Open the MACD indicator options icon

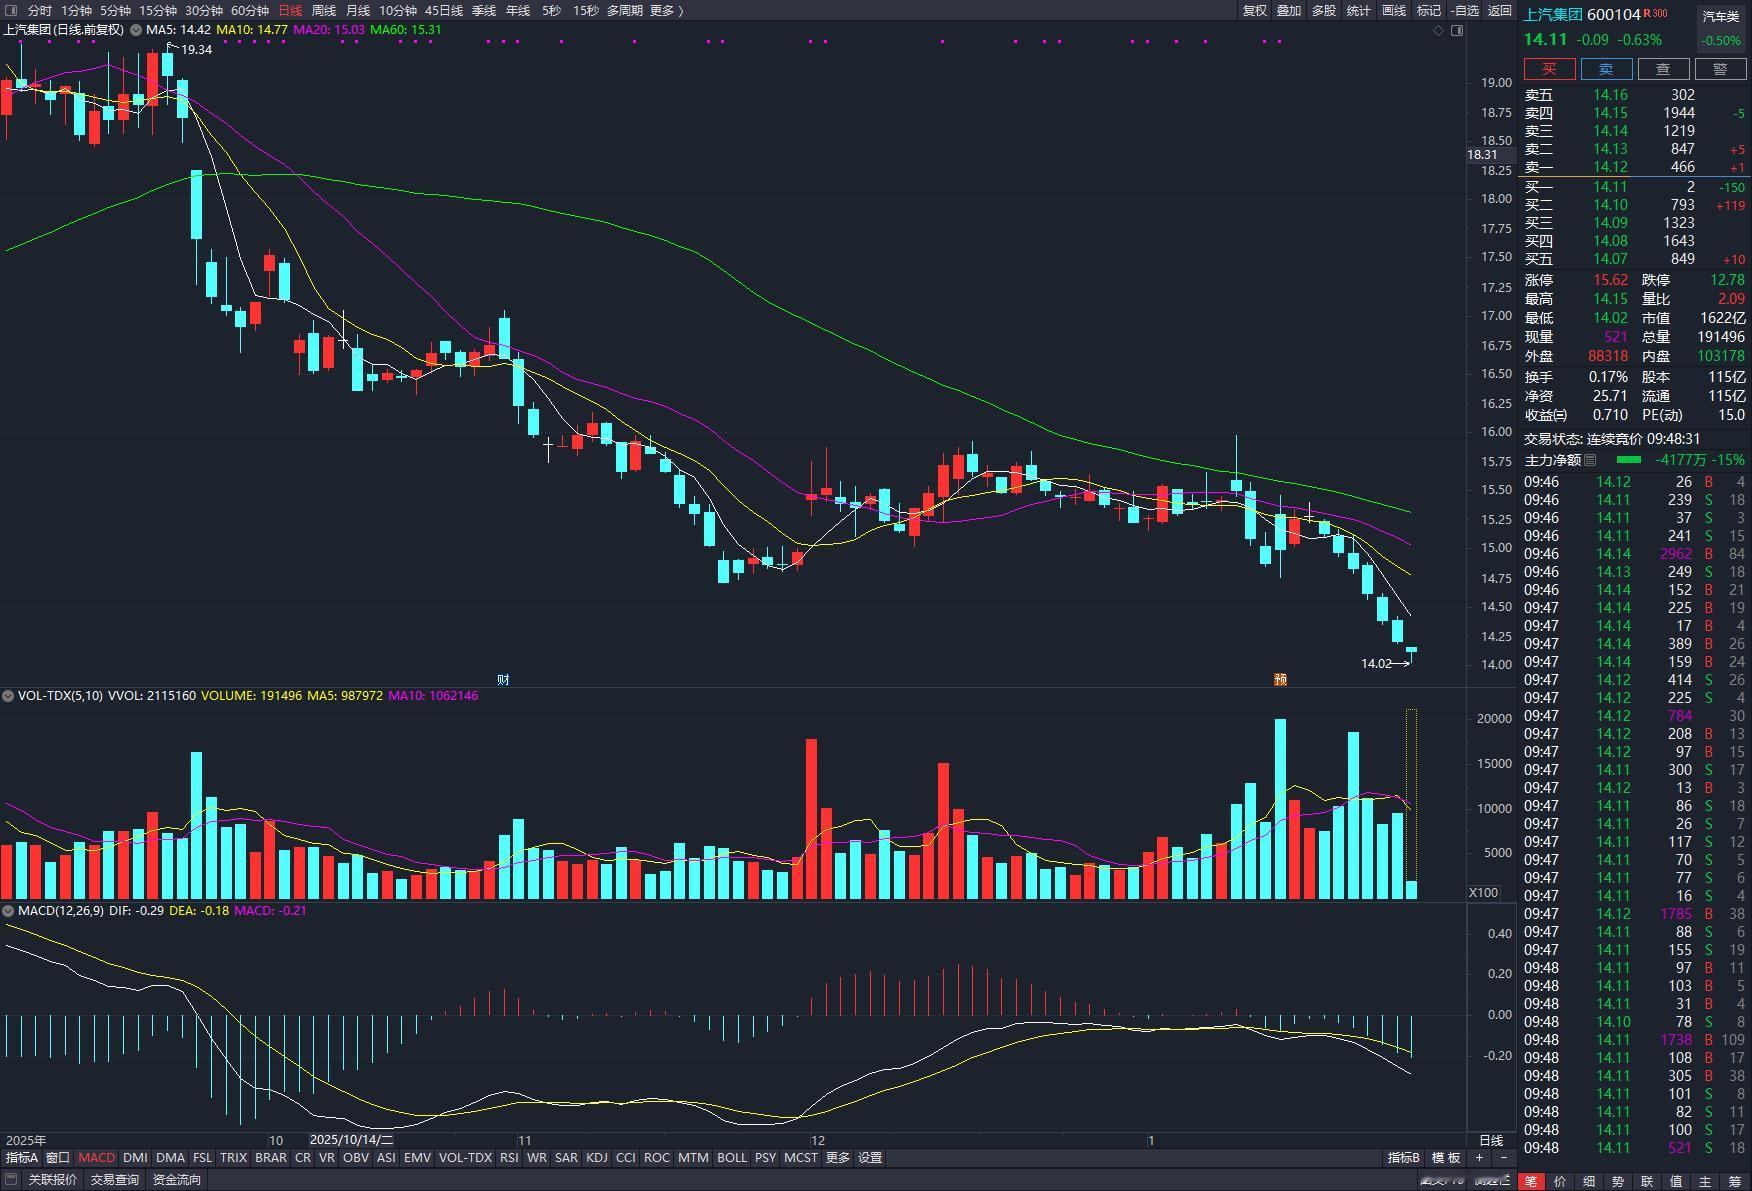[x=8, y=911]
